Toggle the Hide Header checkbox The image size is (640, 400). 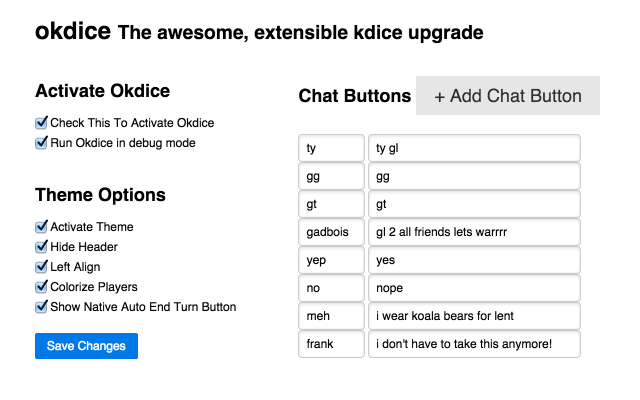pyautogui.click(x=42, y=247)
